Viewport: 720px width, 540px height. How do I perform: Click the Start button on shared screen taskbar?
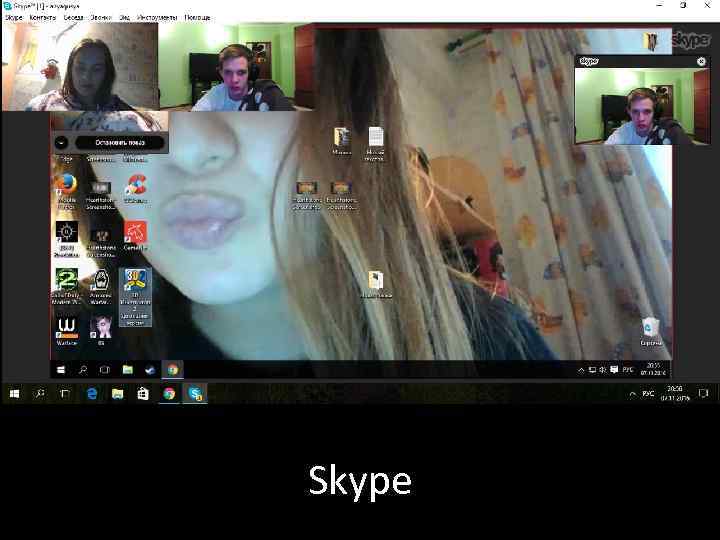(61, 370)
